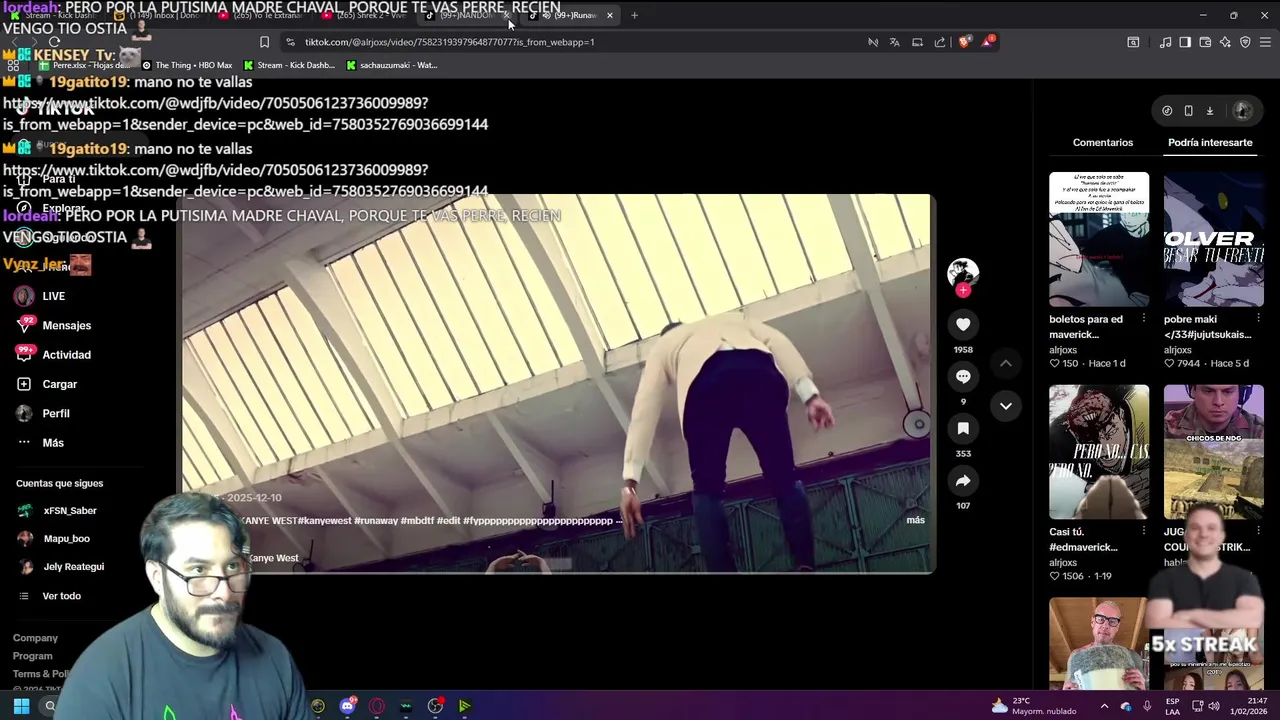This screenshot has width=1280, height=720.
Task: Open taskbar weather widget 23°C
Action: pos(1033,706)
